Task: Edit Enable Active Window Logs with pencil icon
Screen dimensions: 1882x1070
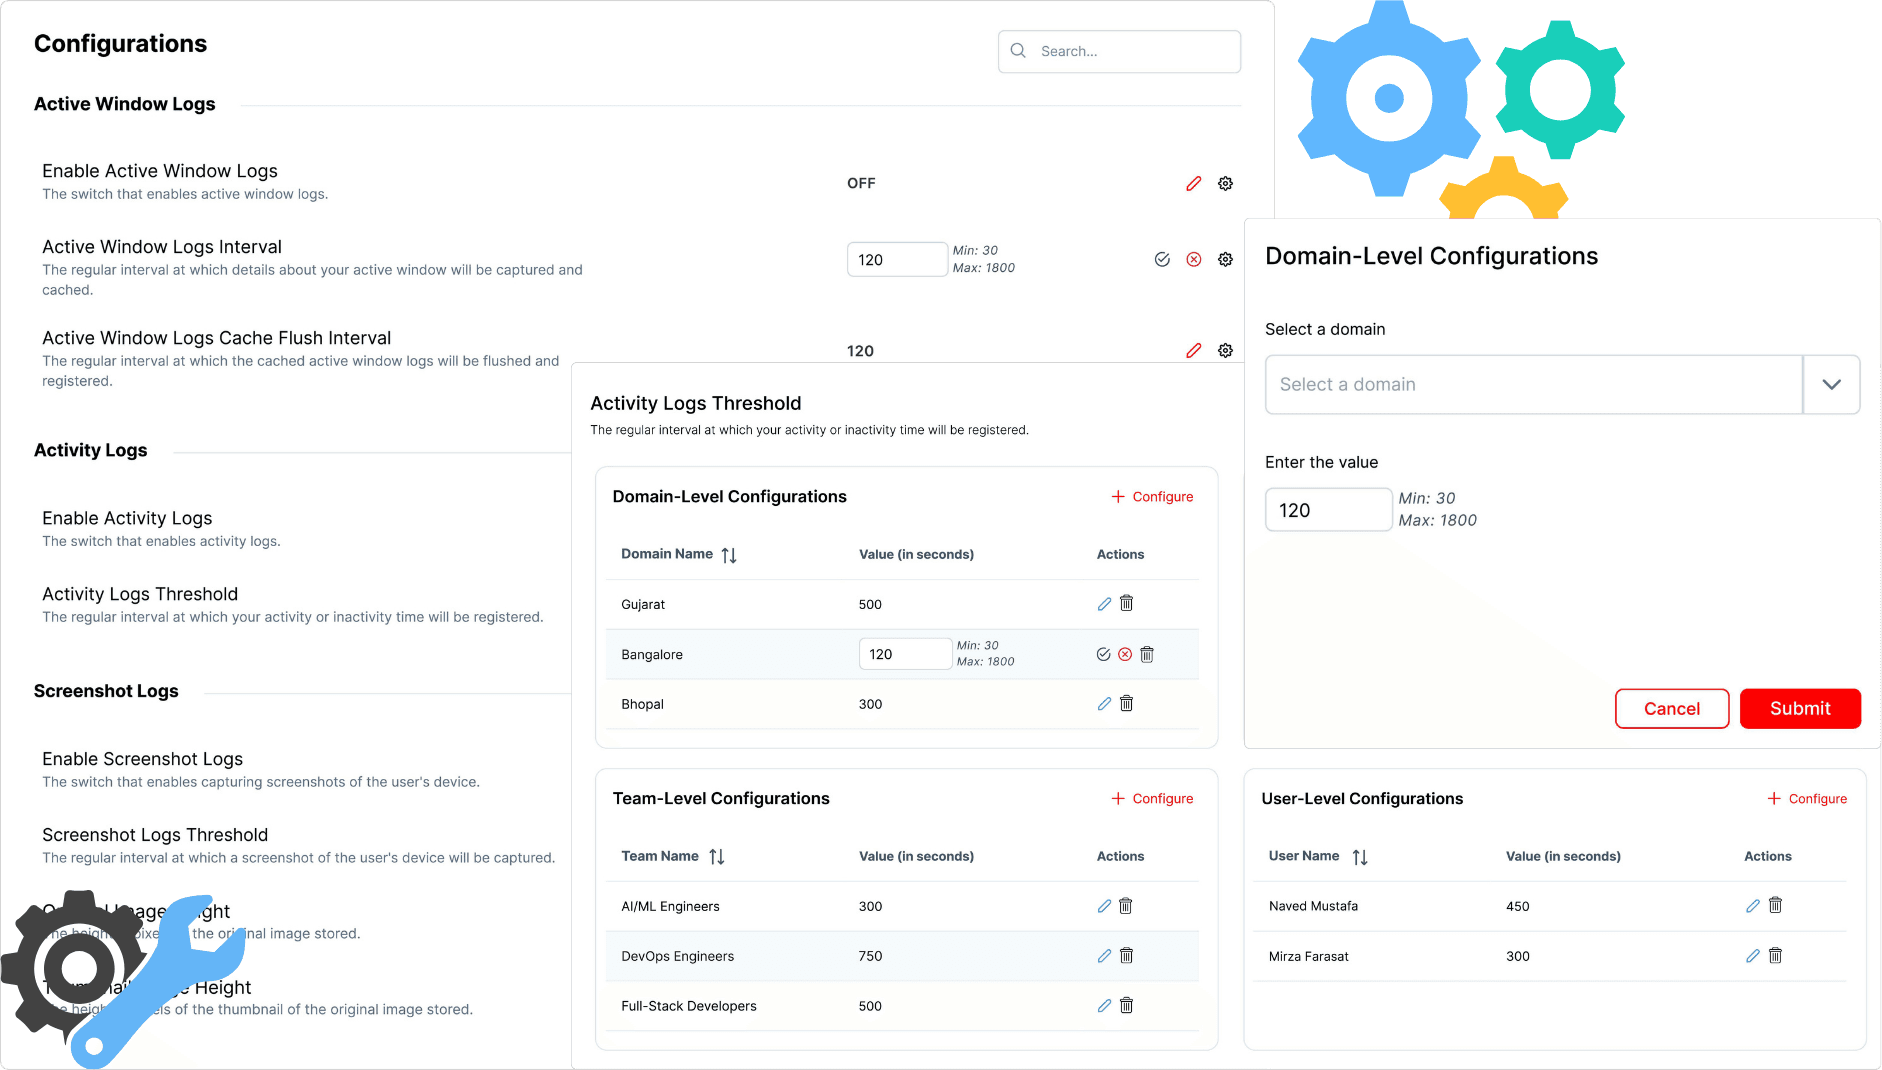Action: click(1193, 184)
